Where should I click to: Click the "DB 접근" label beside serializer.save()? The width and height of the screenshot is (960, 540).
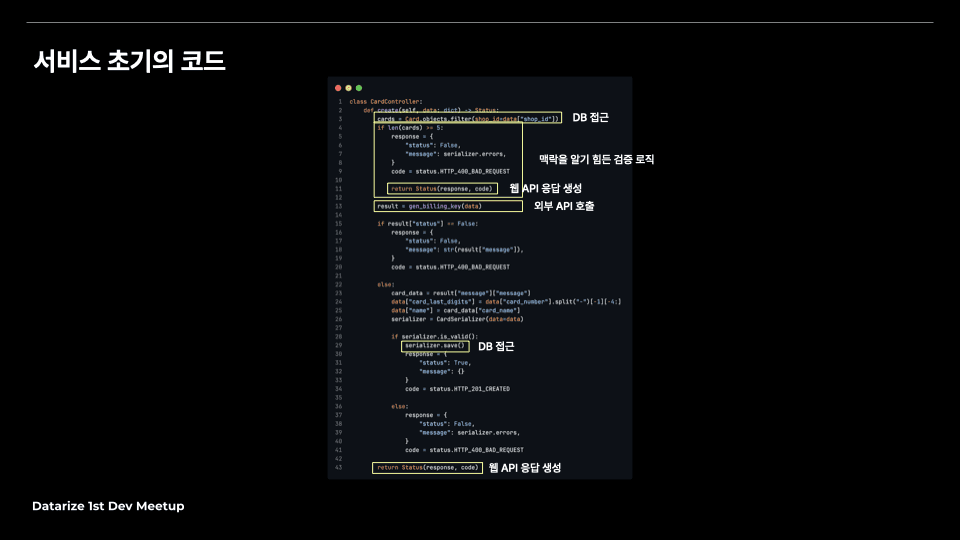(x=496, y=347)
